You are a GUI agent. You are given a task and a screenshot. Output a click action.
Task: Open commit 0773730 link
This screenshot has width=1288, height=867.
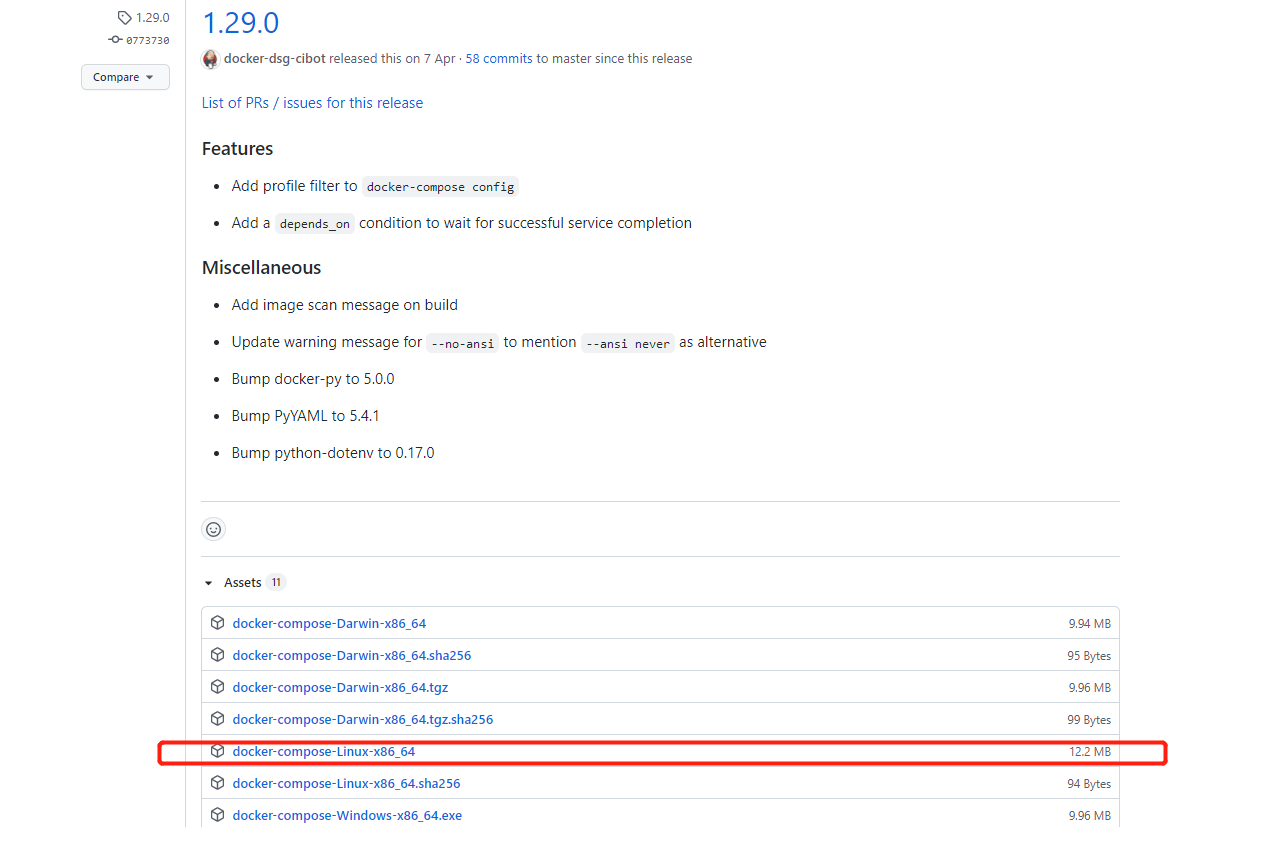tap(147, 40)
